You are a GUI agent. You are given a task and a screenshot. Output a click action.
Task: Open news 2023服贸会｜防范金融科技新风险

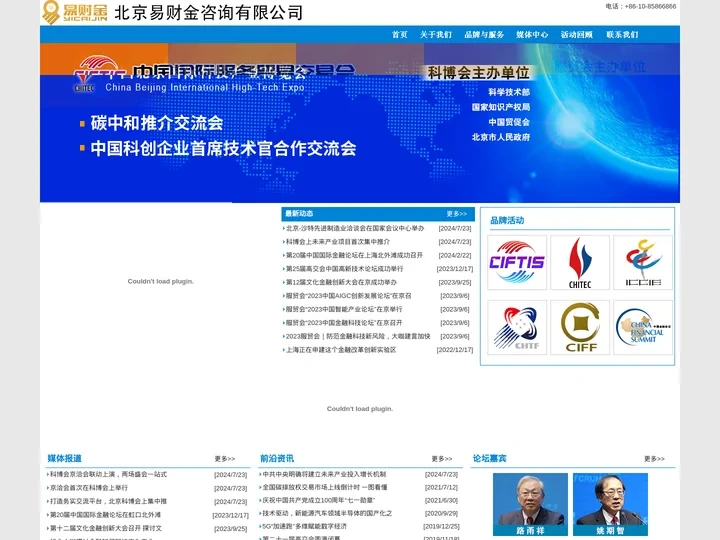pos(358,336)
